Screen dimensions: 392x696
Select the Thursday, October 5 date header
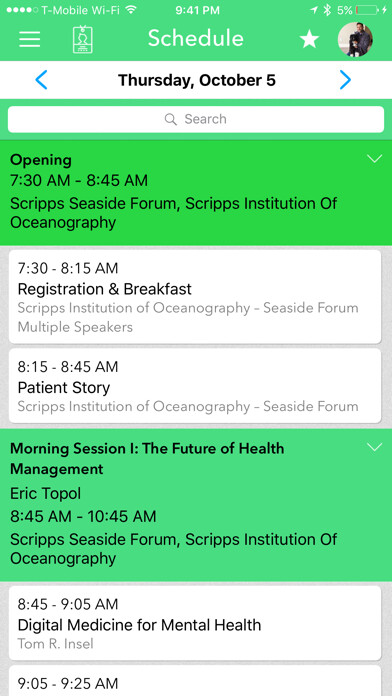pyautogui.click(x=197, y=80)
